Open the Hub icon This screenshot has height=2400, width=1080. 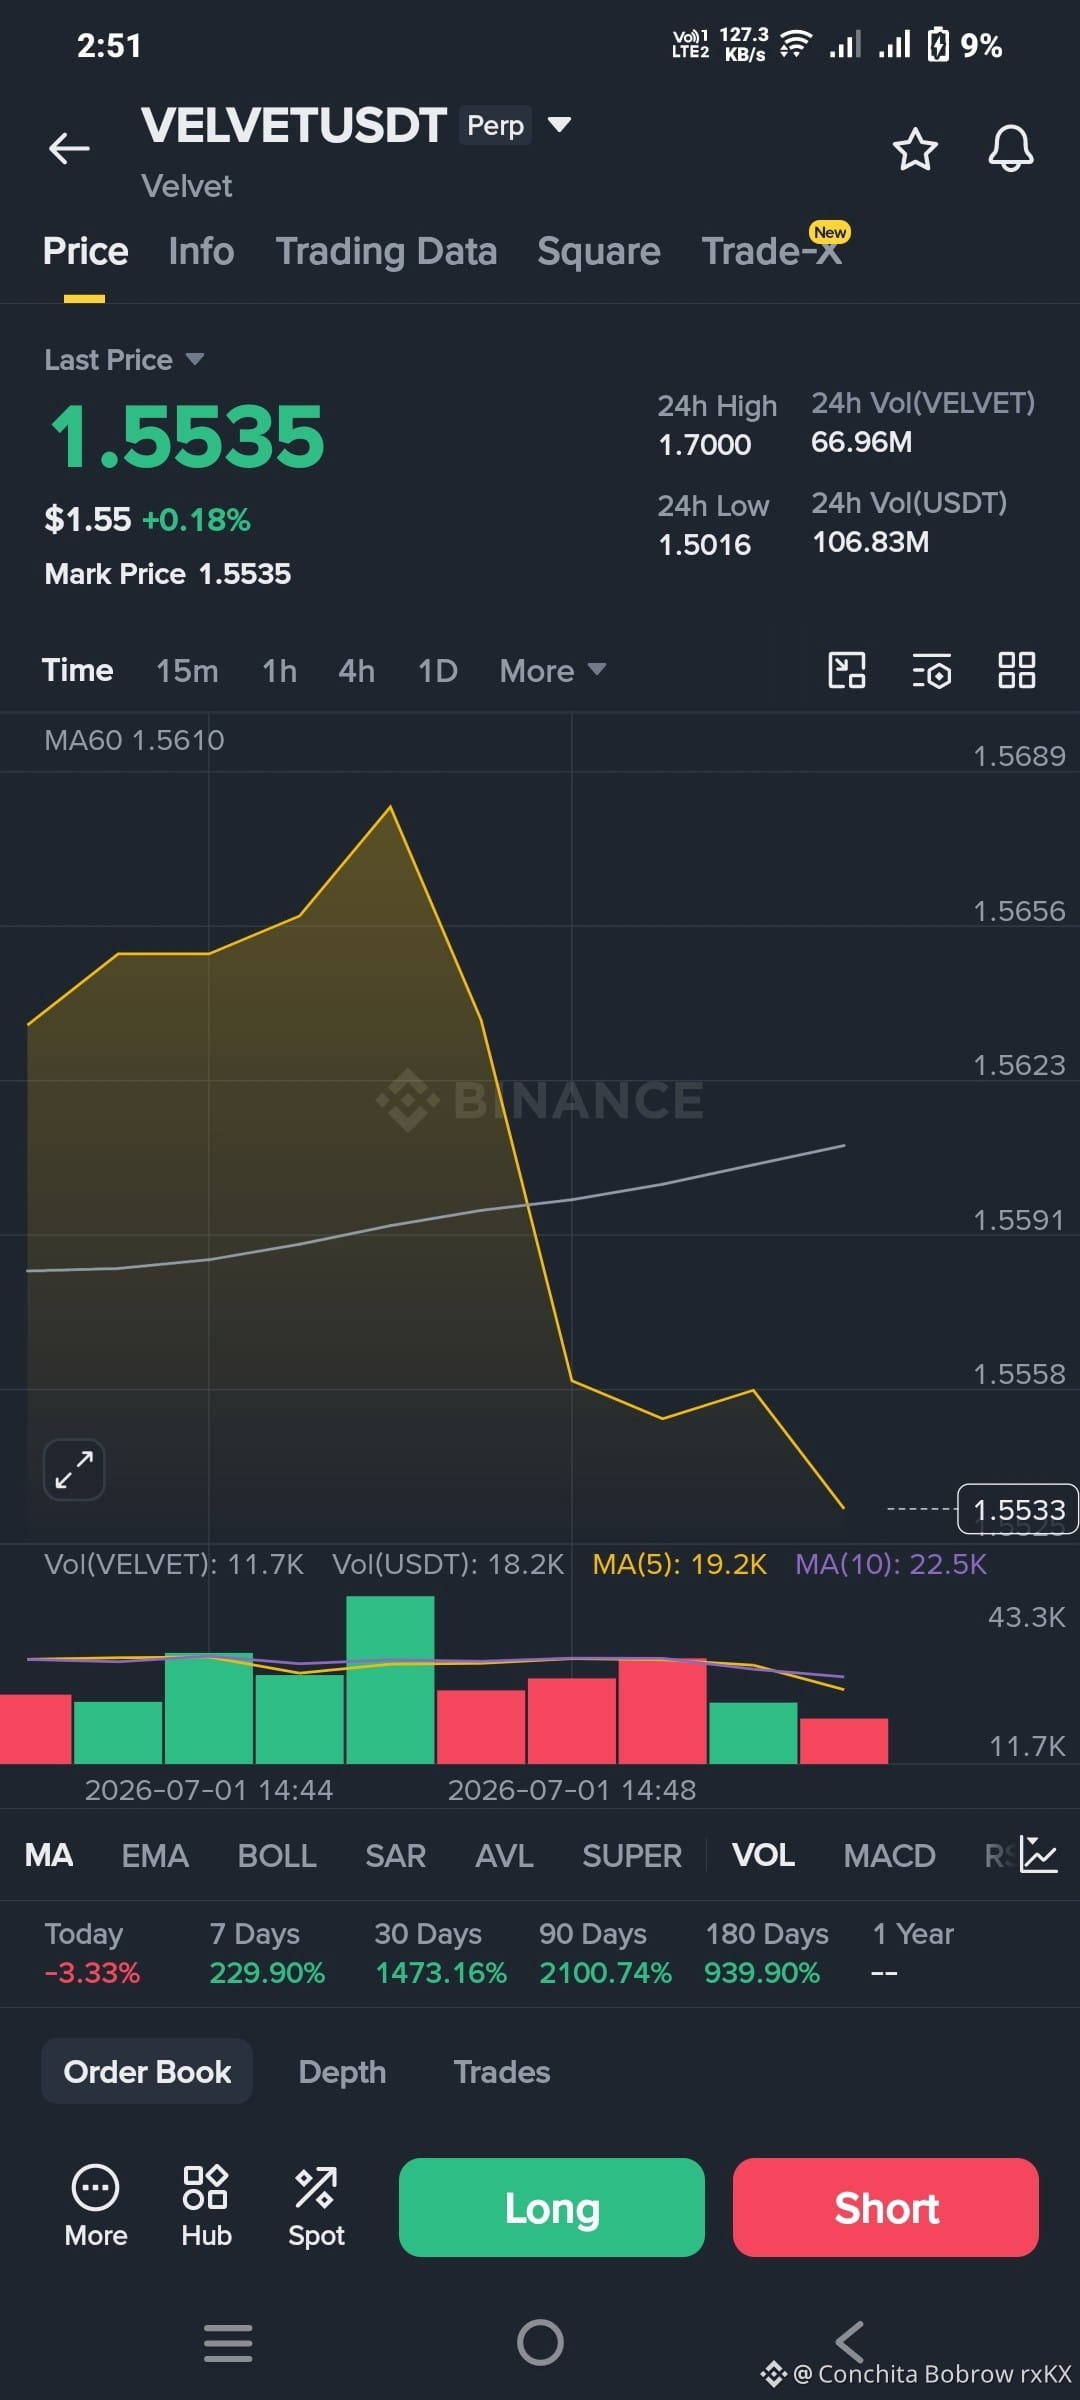point(206,2207)
